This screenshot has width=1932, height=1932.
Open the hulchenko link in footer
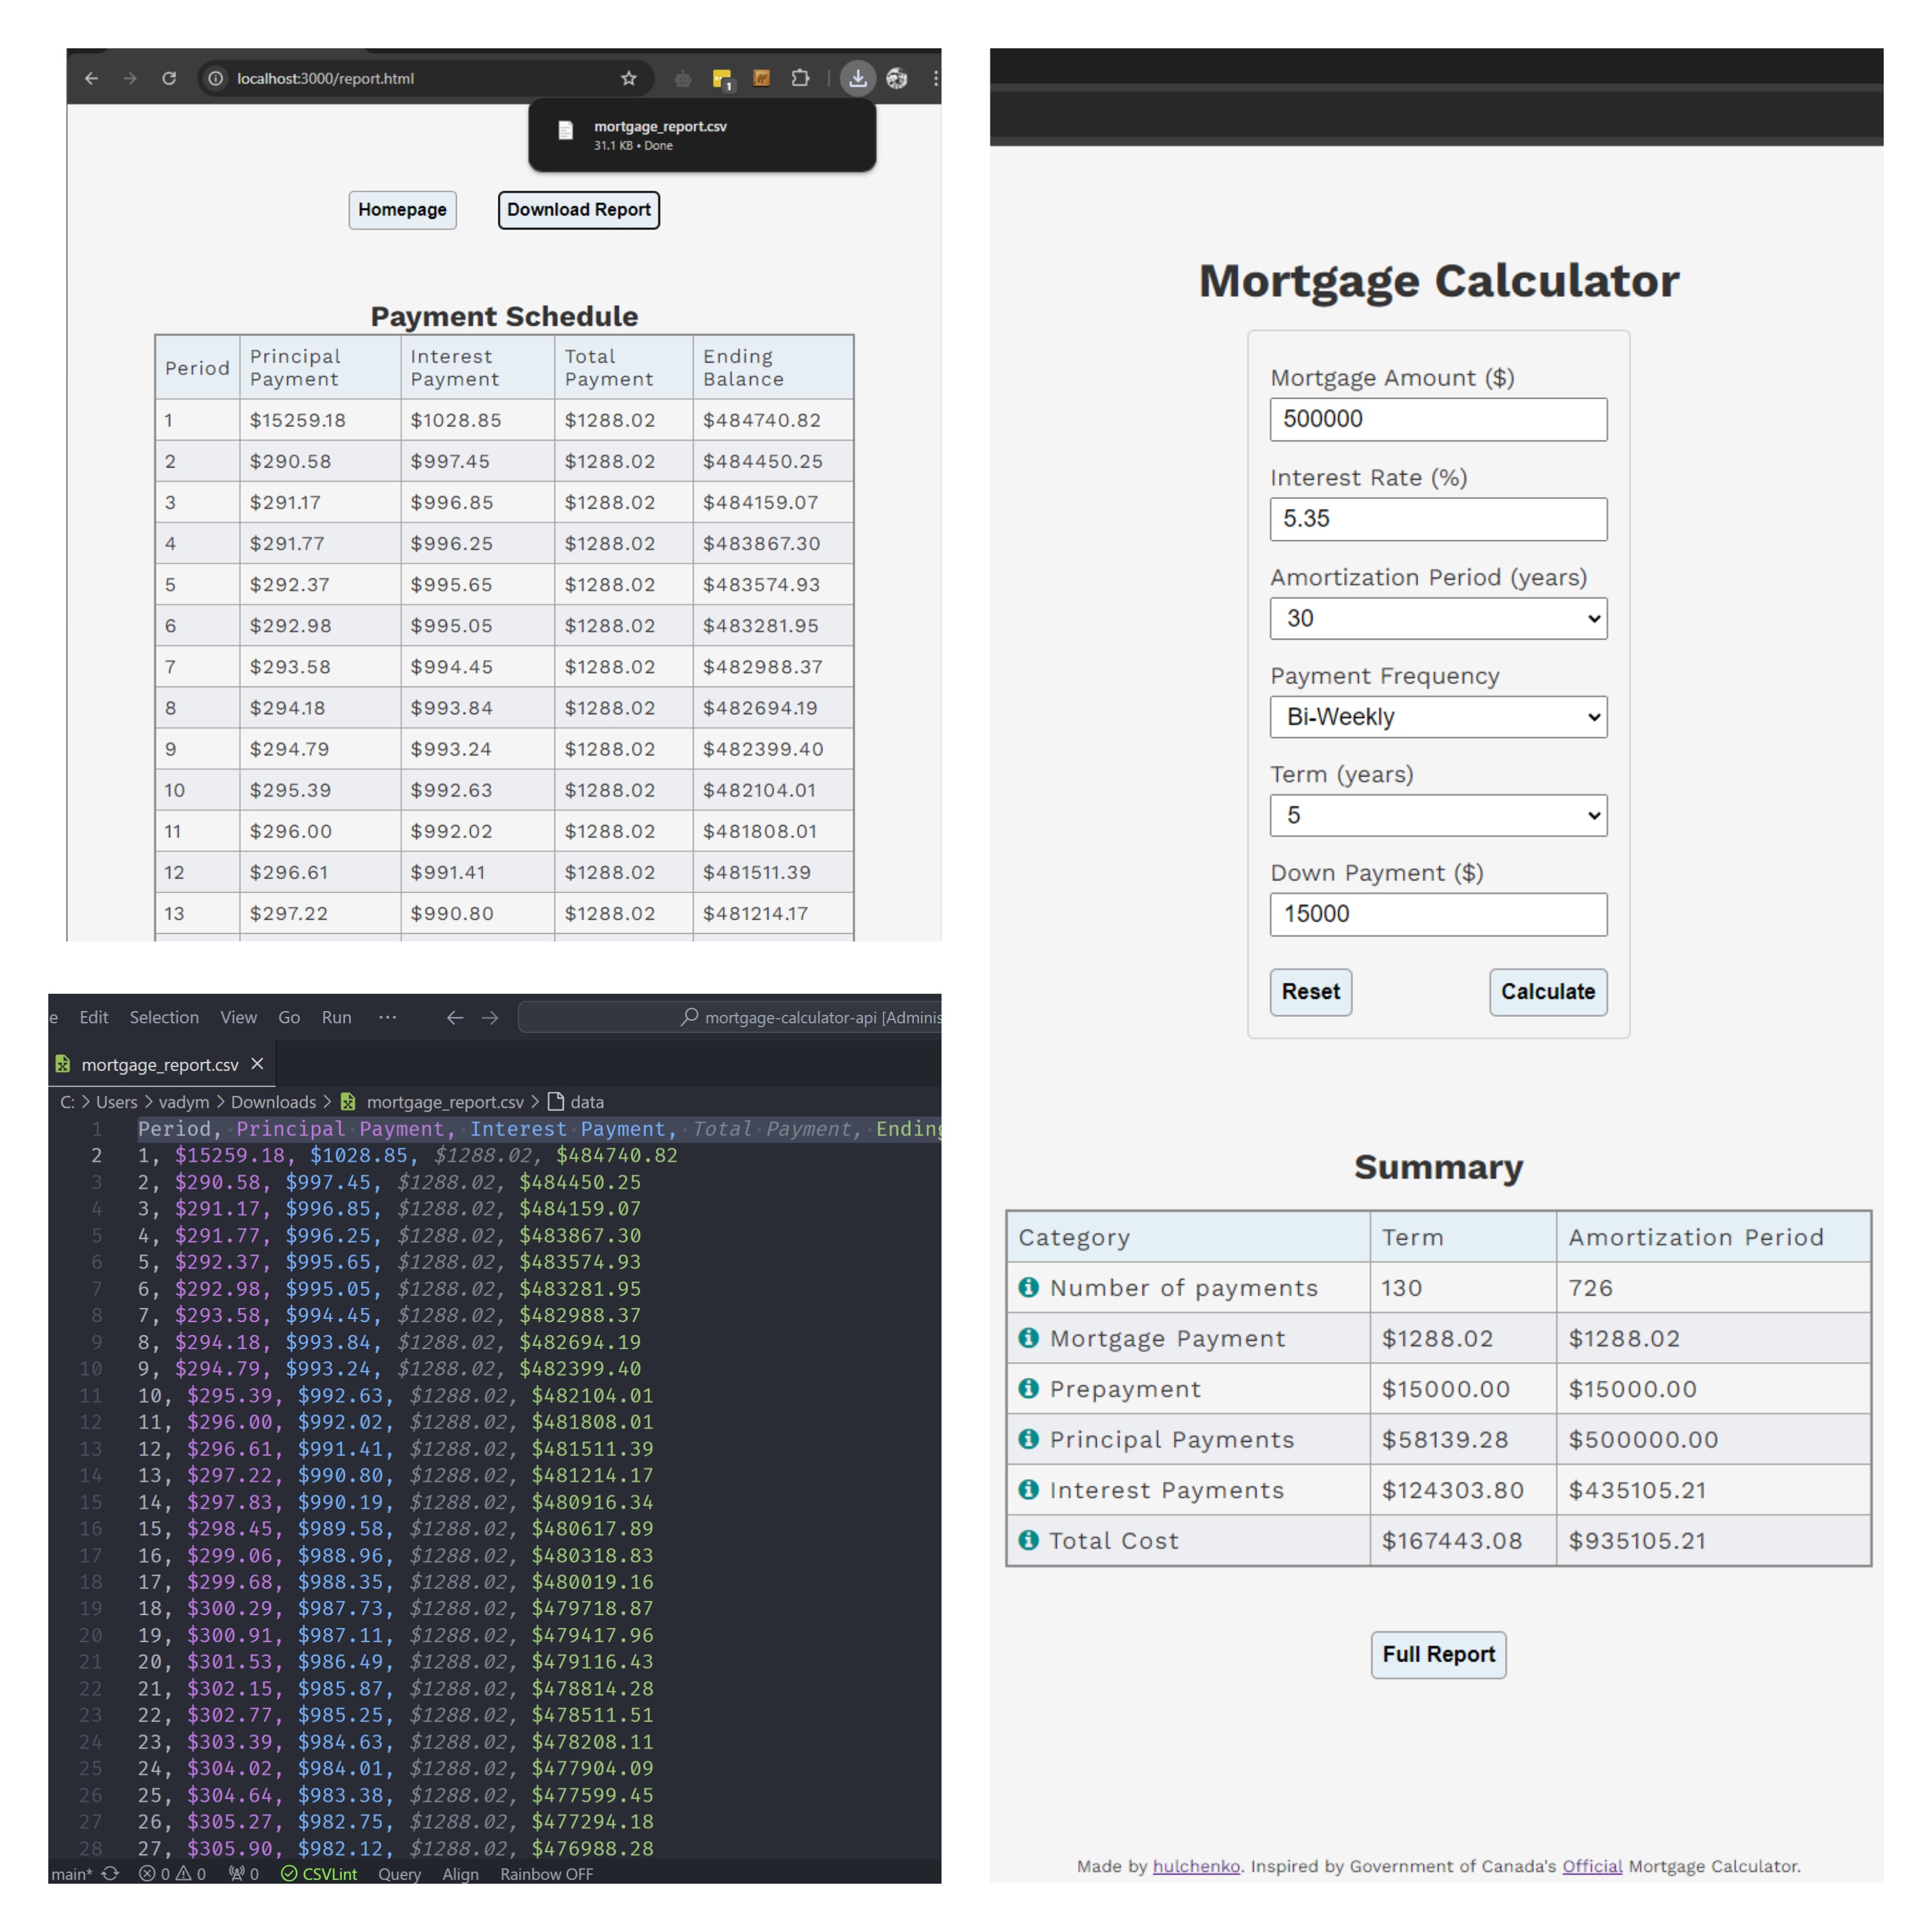pyautogui.click(x=1195, y=1866)
